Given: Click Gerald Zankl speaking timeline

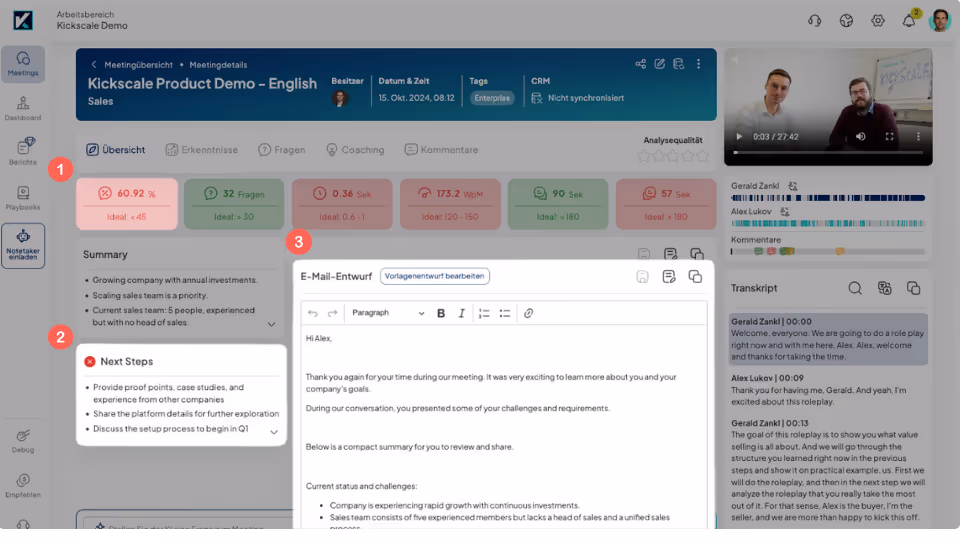Looking at the screenshot, I should coord(828,198).
